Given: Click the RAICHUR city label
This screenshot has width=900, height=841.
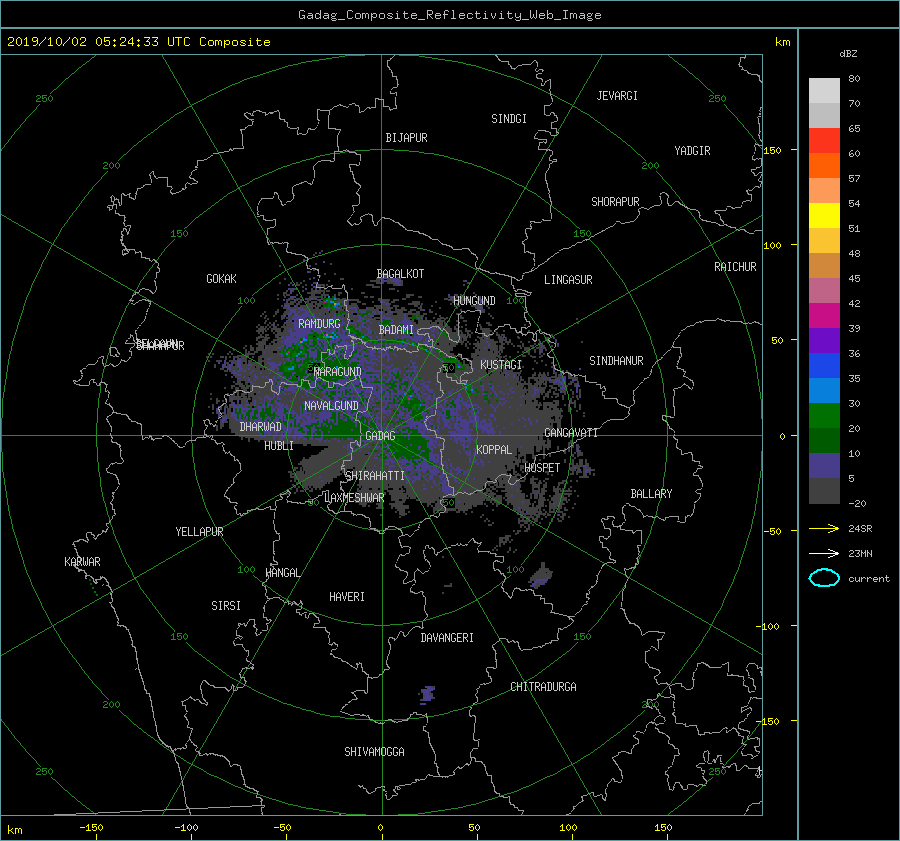Looking at the screenshot, I should pyautogui.click(x=735, y=267).
